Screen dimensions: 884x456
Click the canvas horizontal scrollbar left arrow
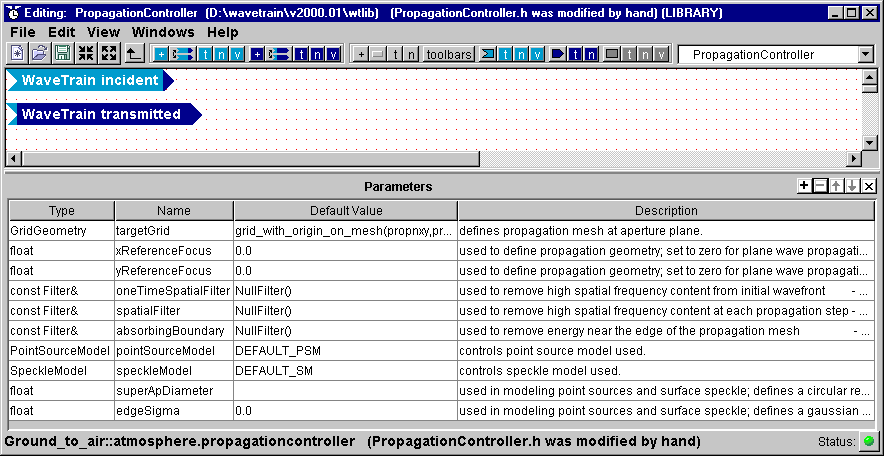coord(14,159)
